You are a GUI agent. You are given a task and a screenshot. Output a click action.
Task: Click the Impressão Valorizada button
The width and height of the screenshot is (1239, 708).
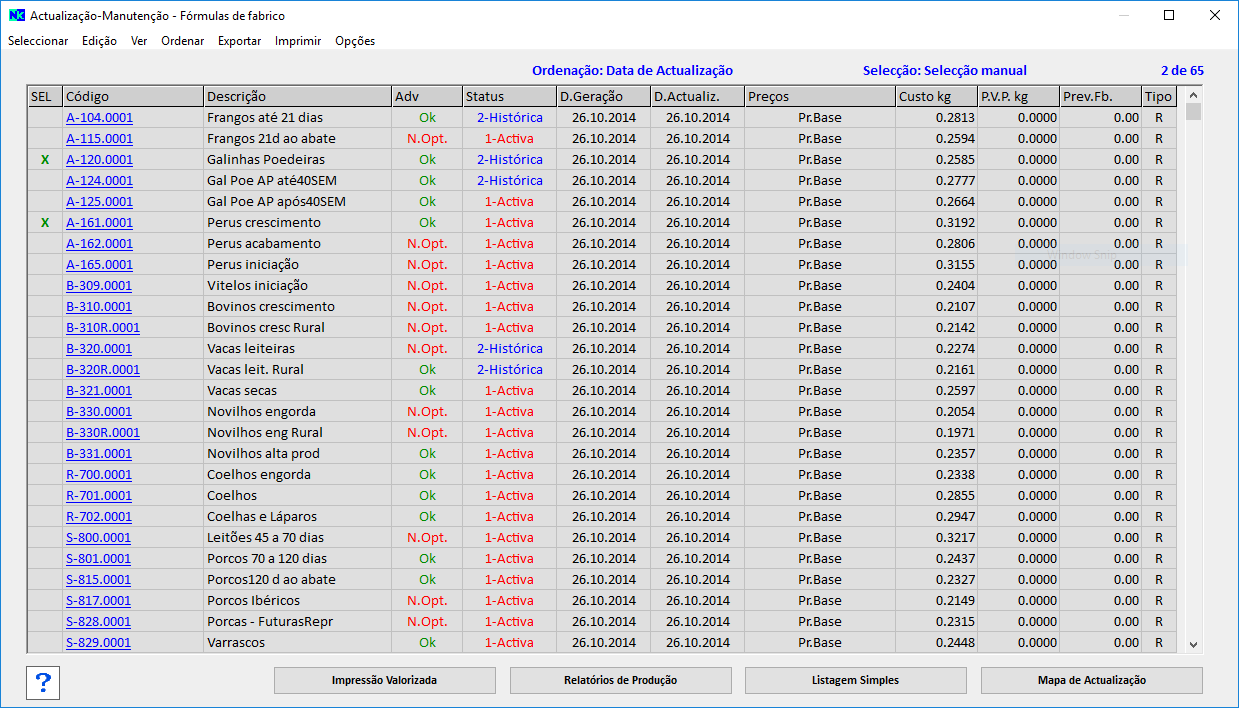[x=384, y=680]
